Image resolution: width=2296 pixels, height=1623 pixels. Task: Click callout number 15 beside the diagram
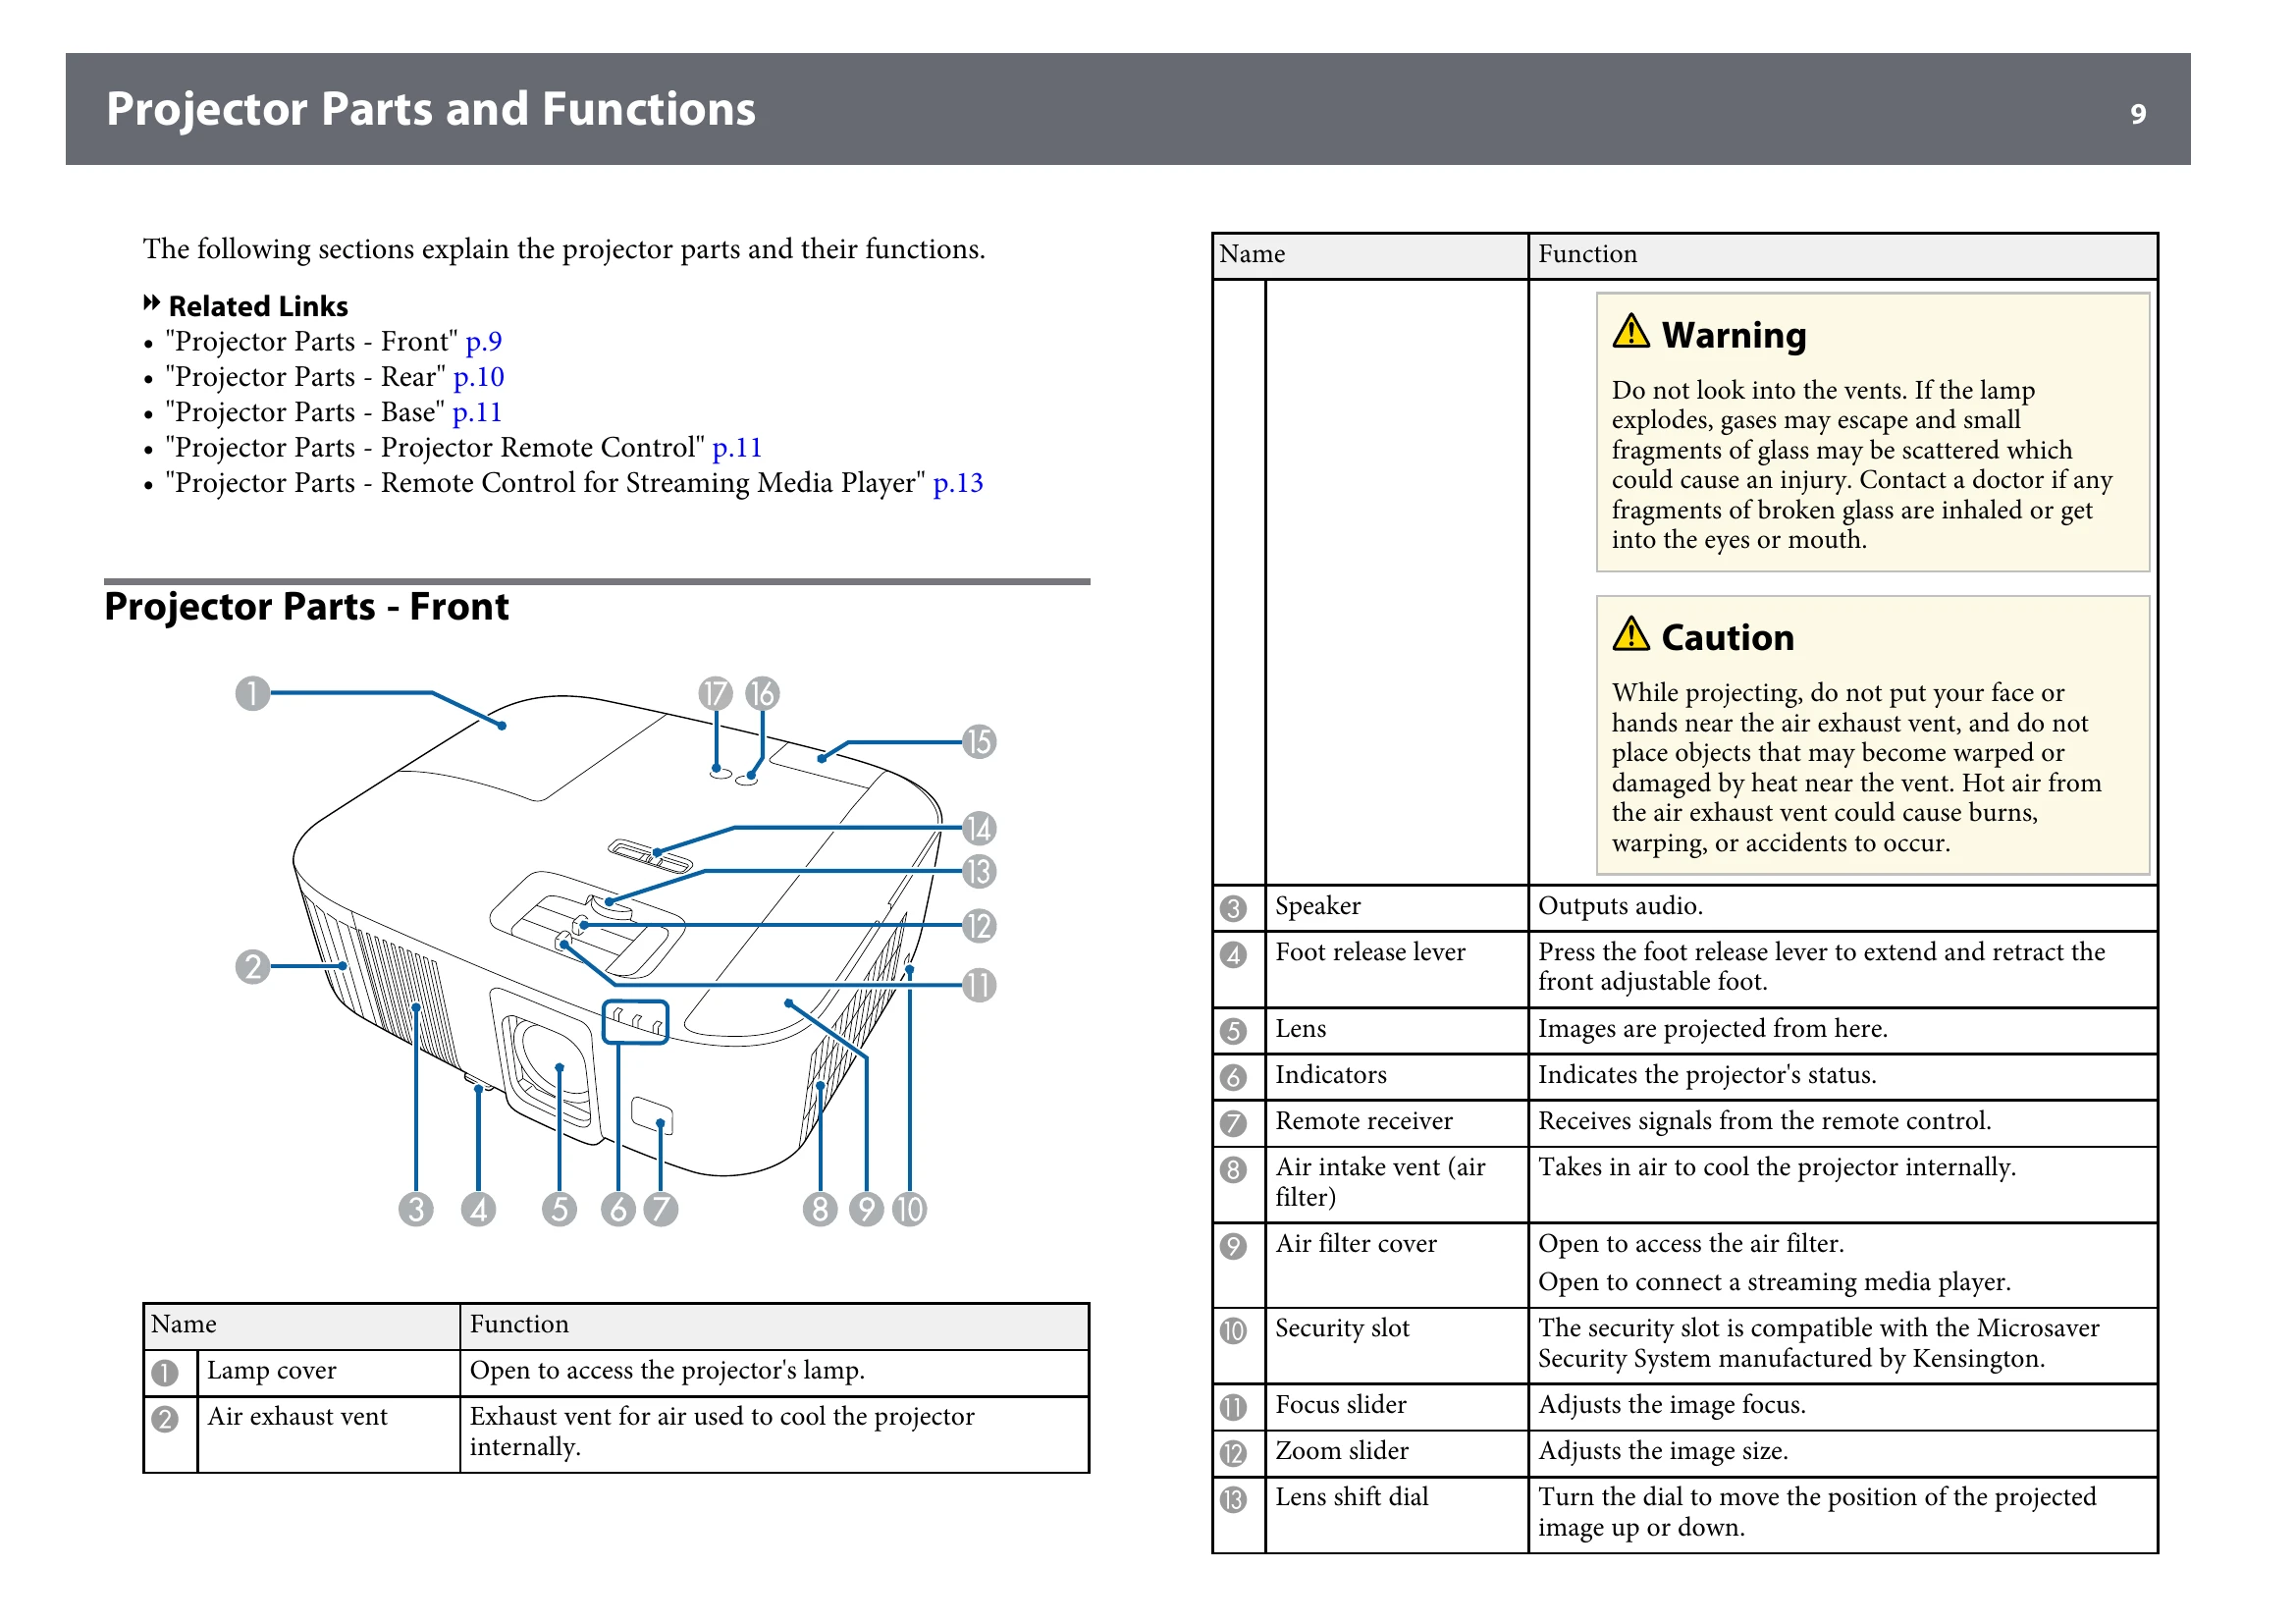click(x=979, y=742)
